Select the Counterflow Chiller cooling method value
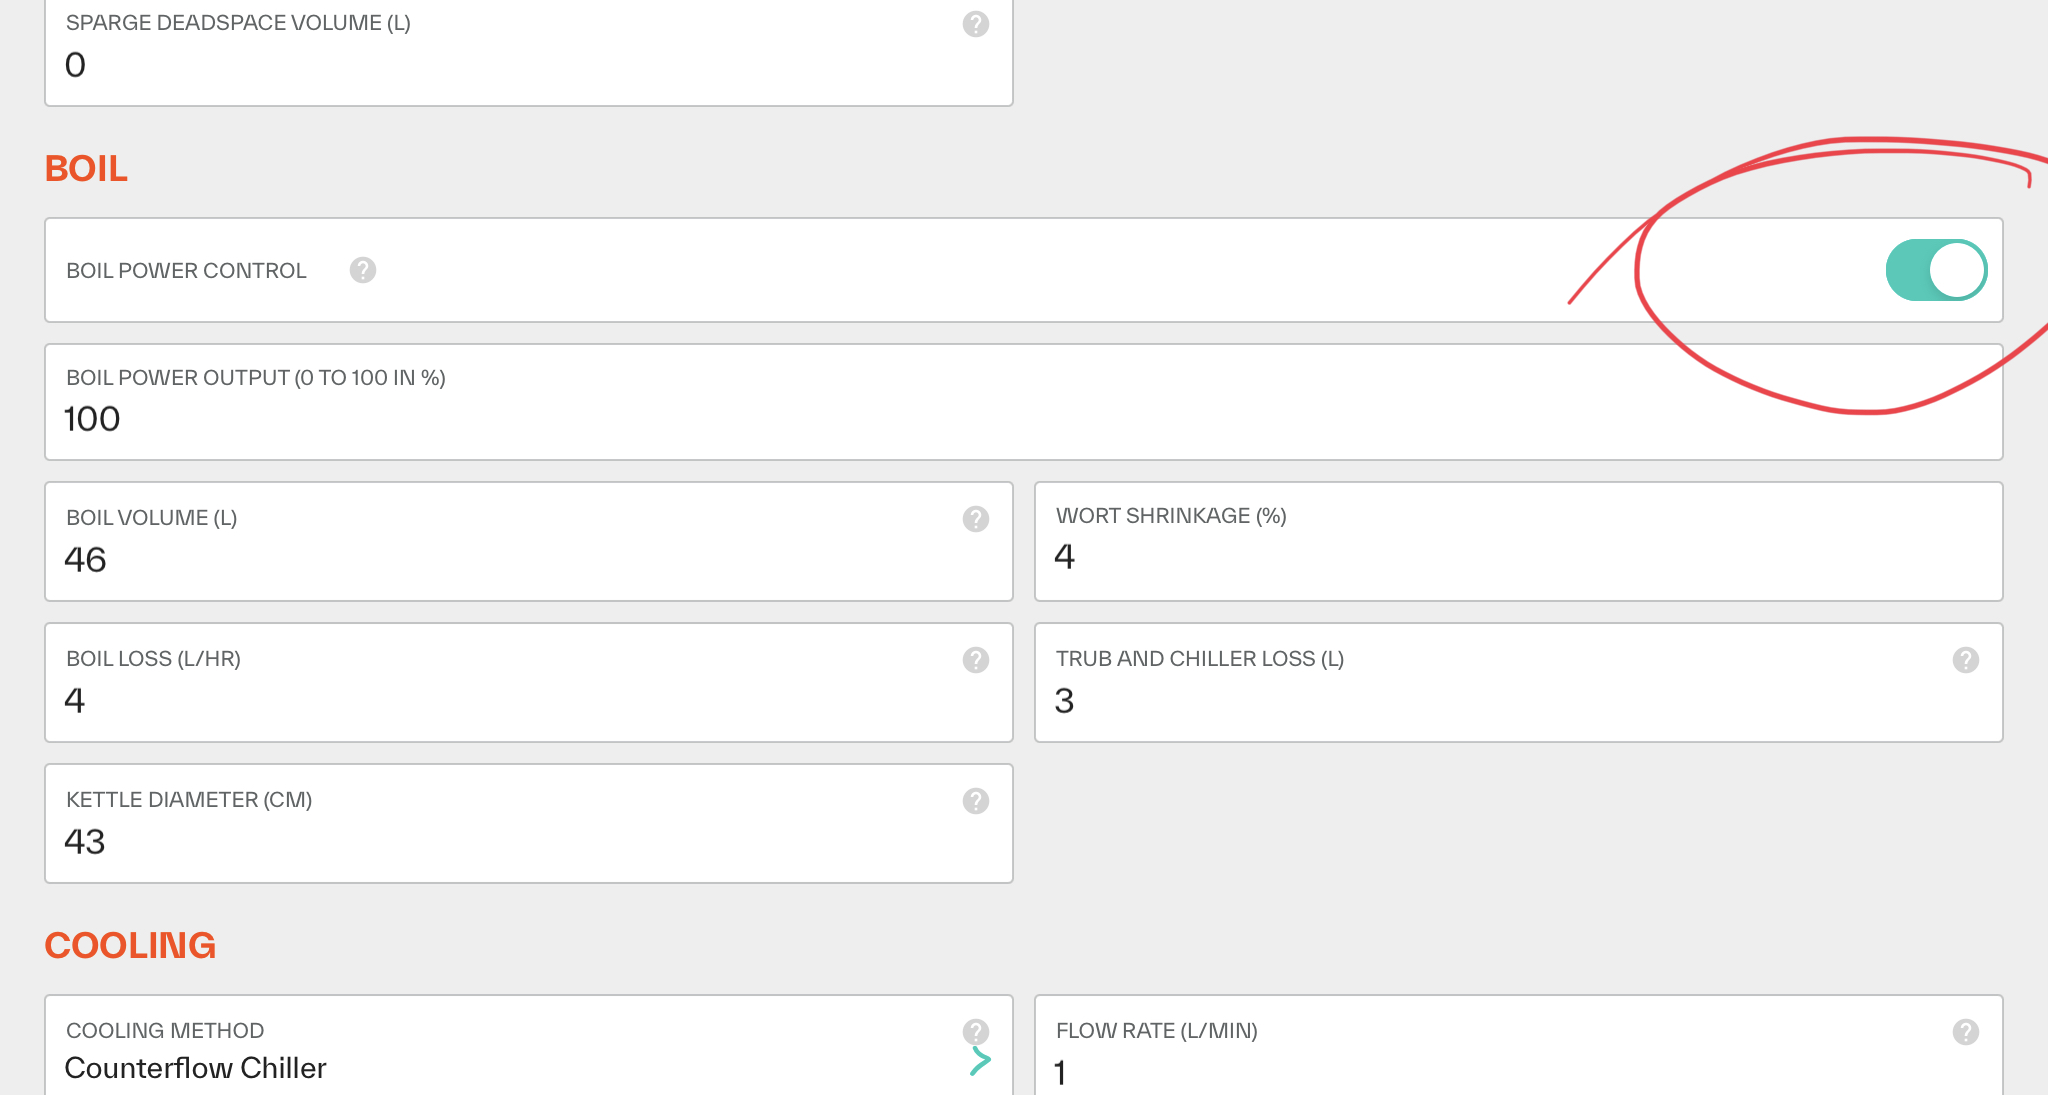 pyautogui.click(x=196, y=1068)
